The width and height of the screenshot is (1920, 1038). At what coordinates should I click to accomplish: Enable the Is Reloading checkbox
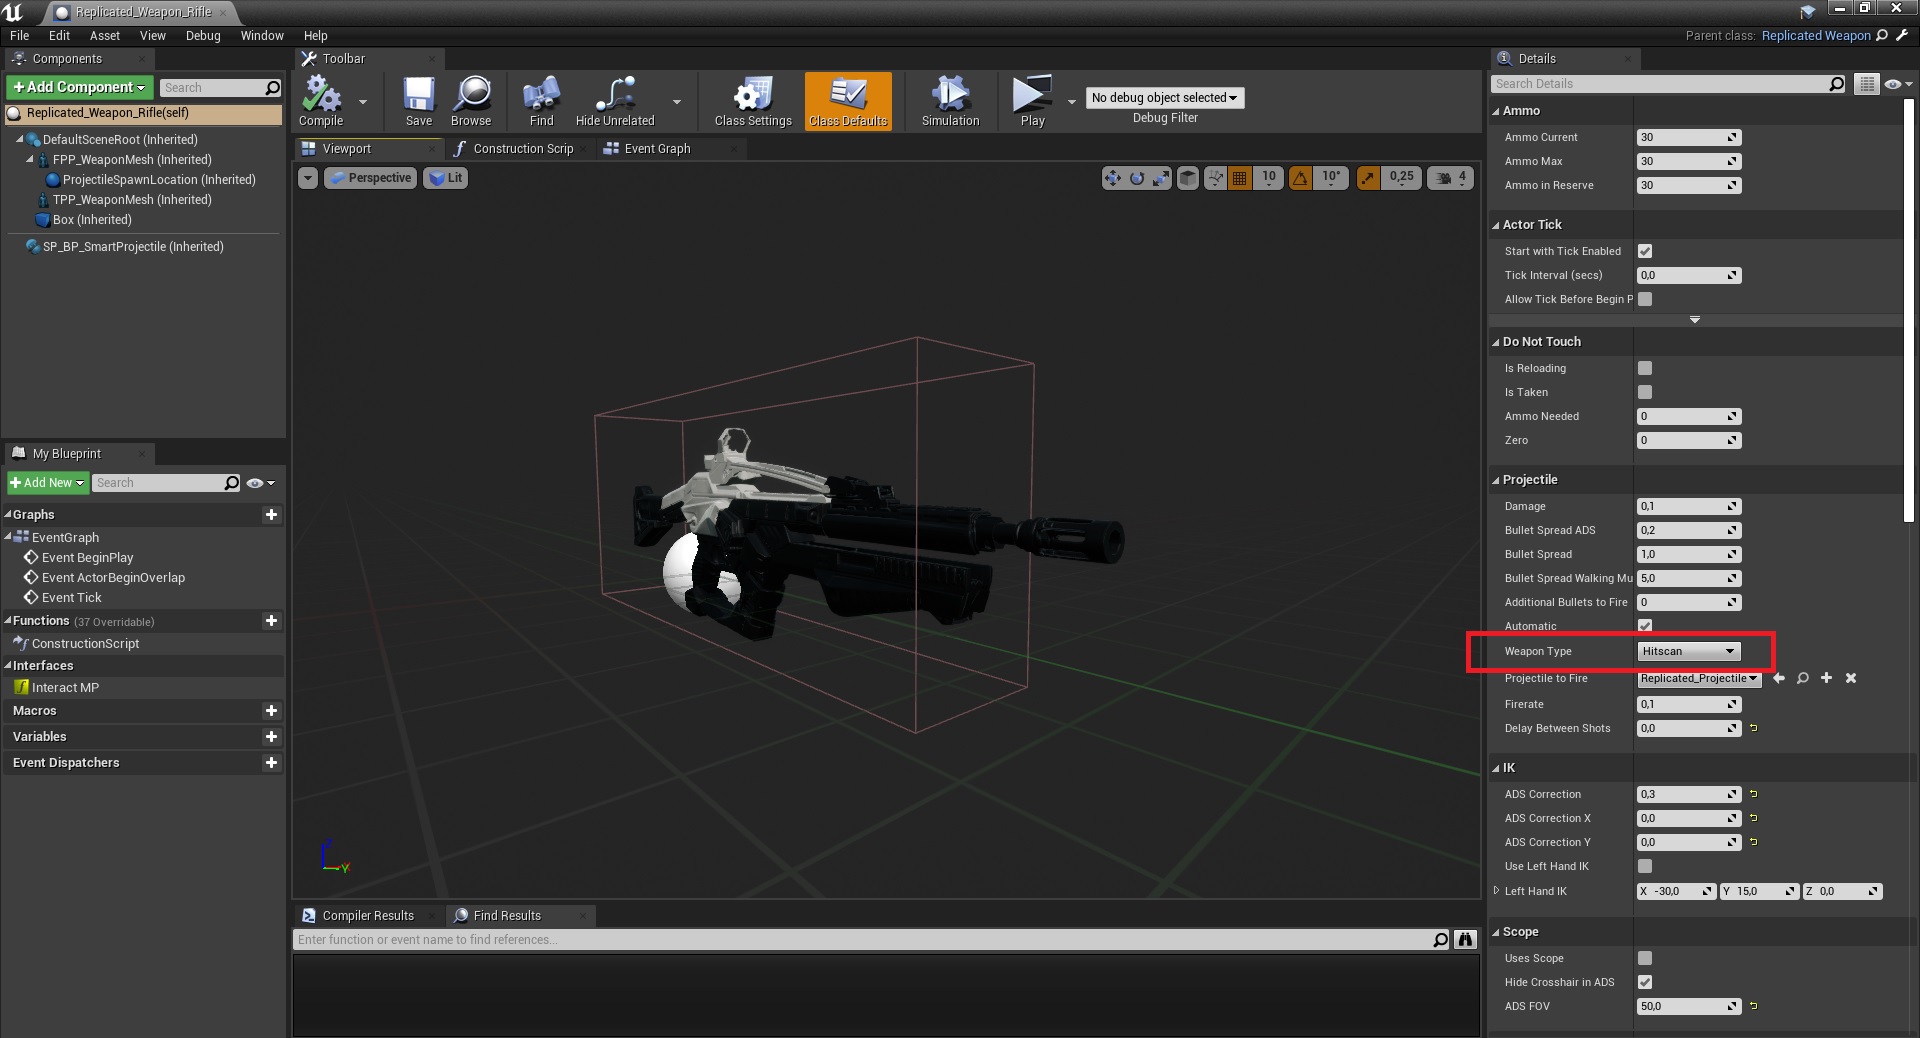pos(1645,369)
